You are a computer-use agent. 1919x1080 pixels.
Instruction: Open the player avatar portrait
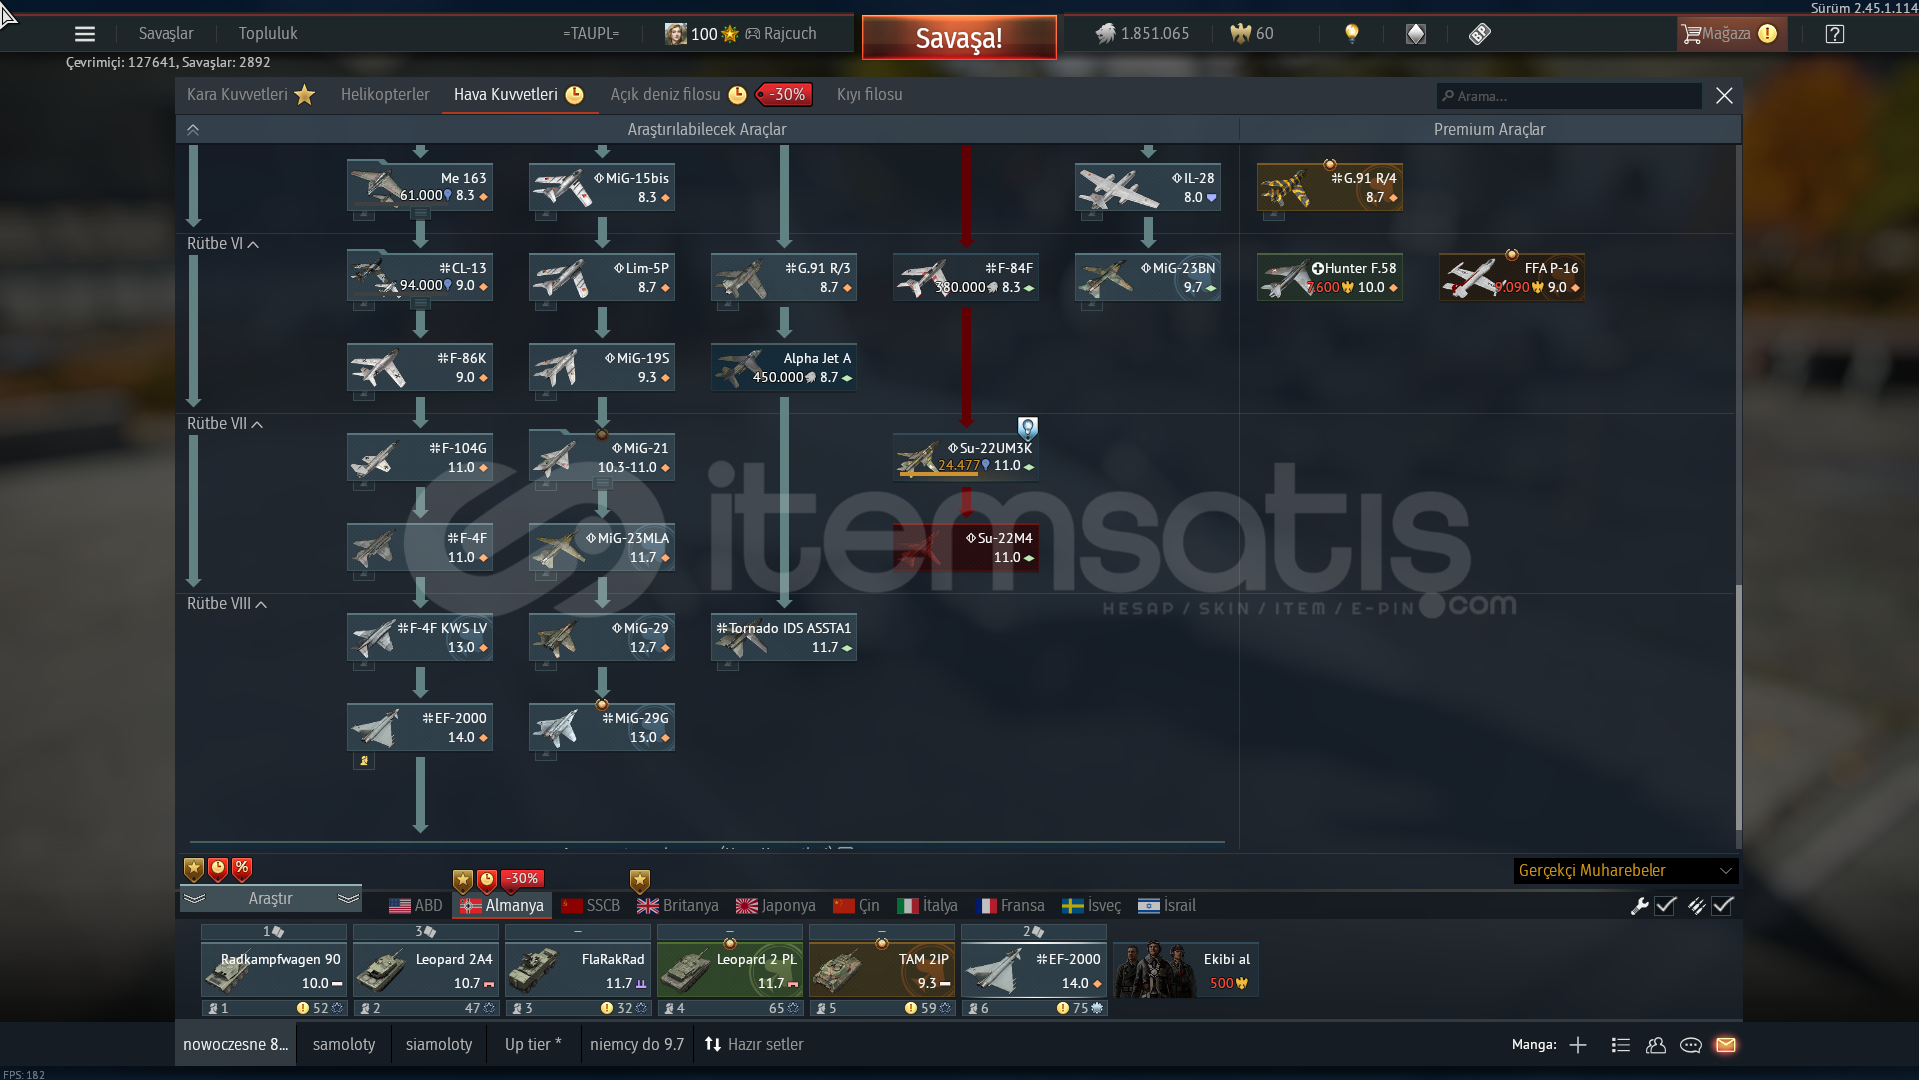coord(676,34)
